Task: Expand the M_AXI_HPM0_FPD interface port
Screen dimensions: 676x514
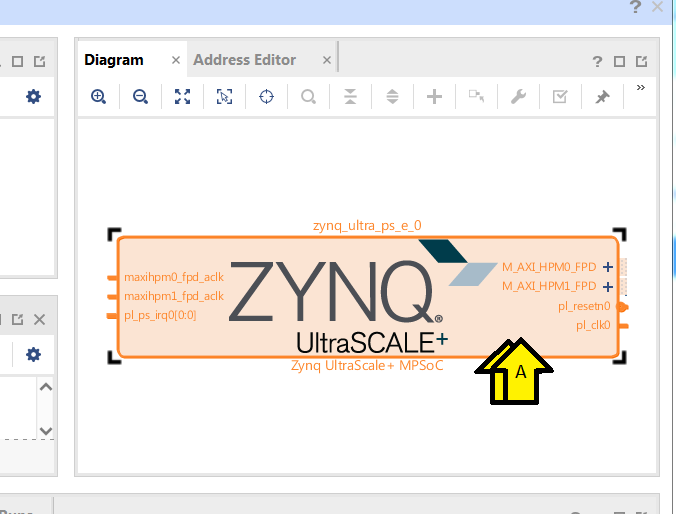Action: point(608,267)
